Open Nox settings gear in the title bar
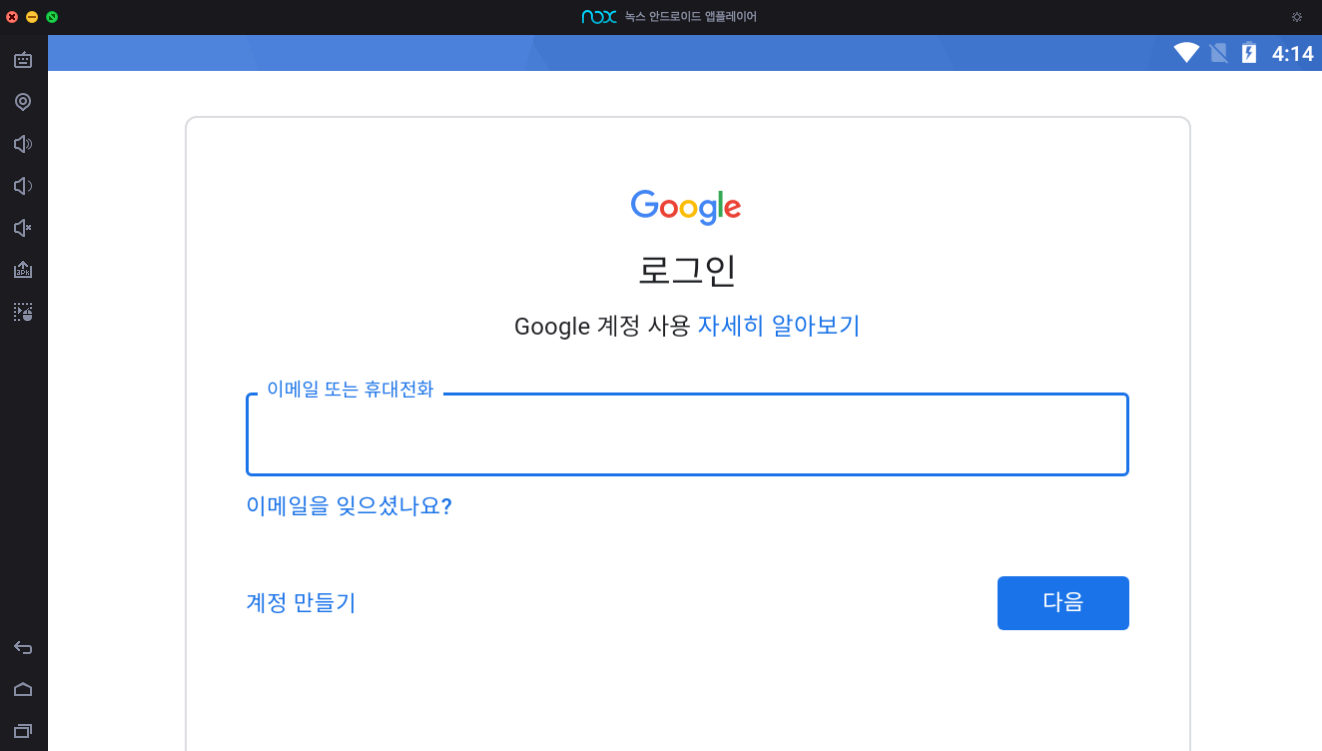Image resolution: width=1322 pixels, height=751 pixels. click(1297, 17)
